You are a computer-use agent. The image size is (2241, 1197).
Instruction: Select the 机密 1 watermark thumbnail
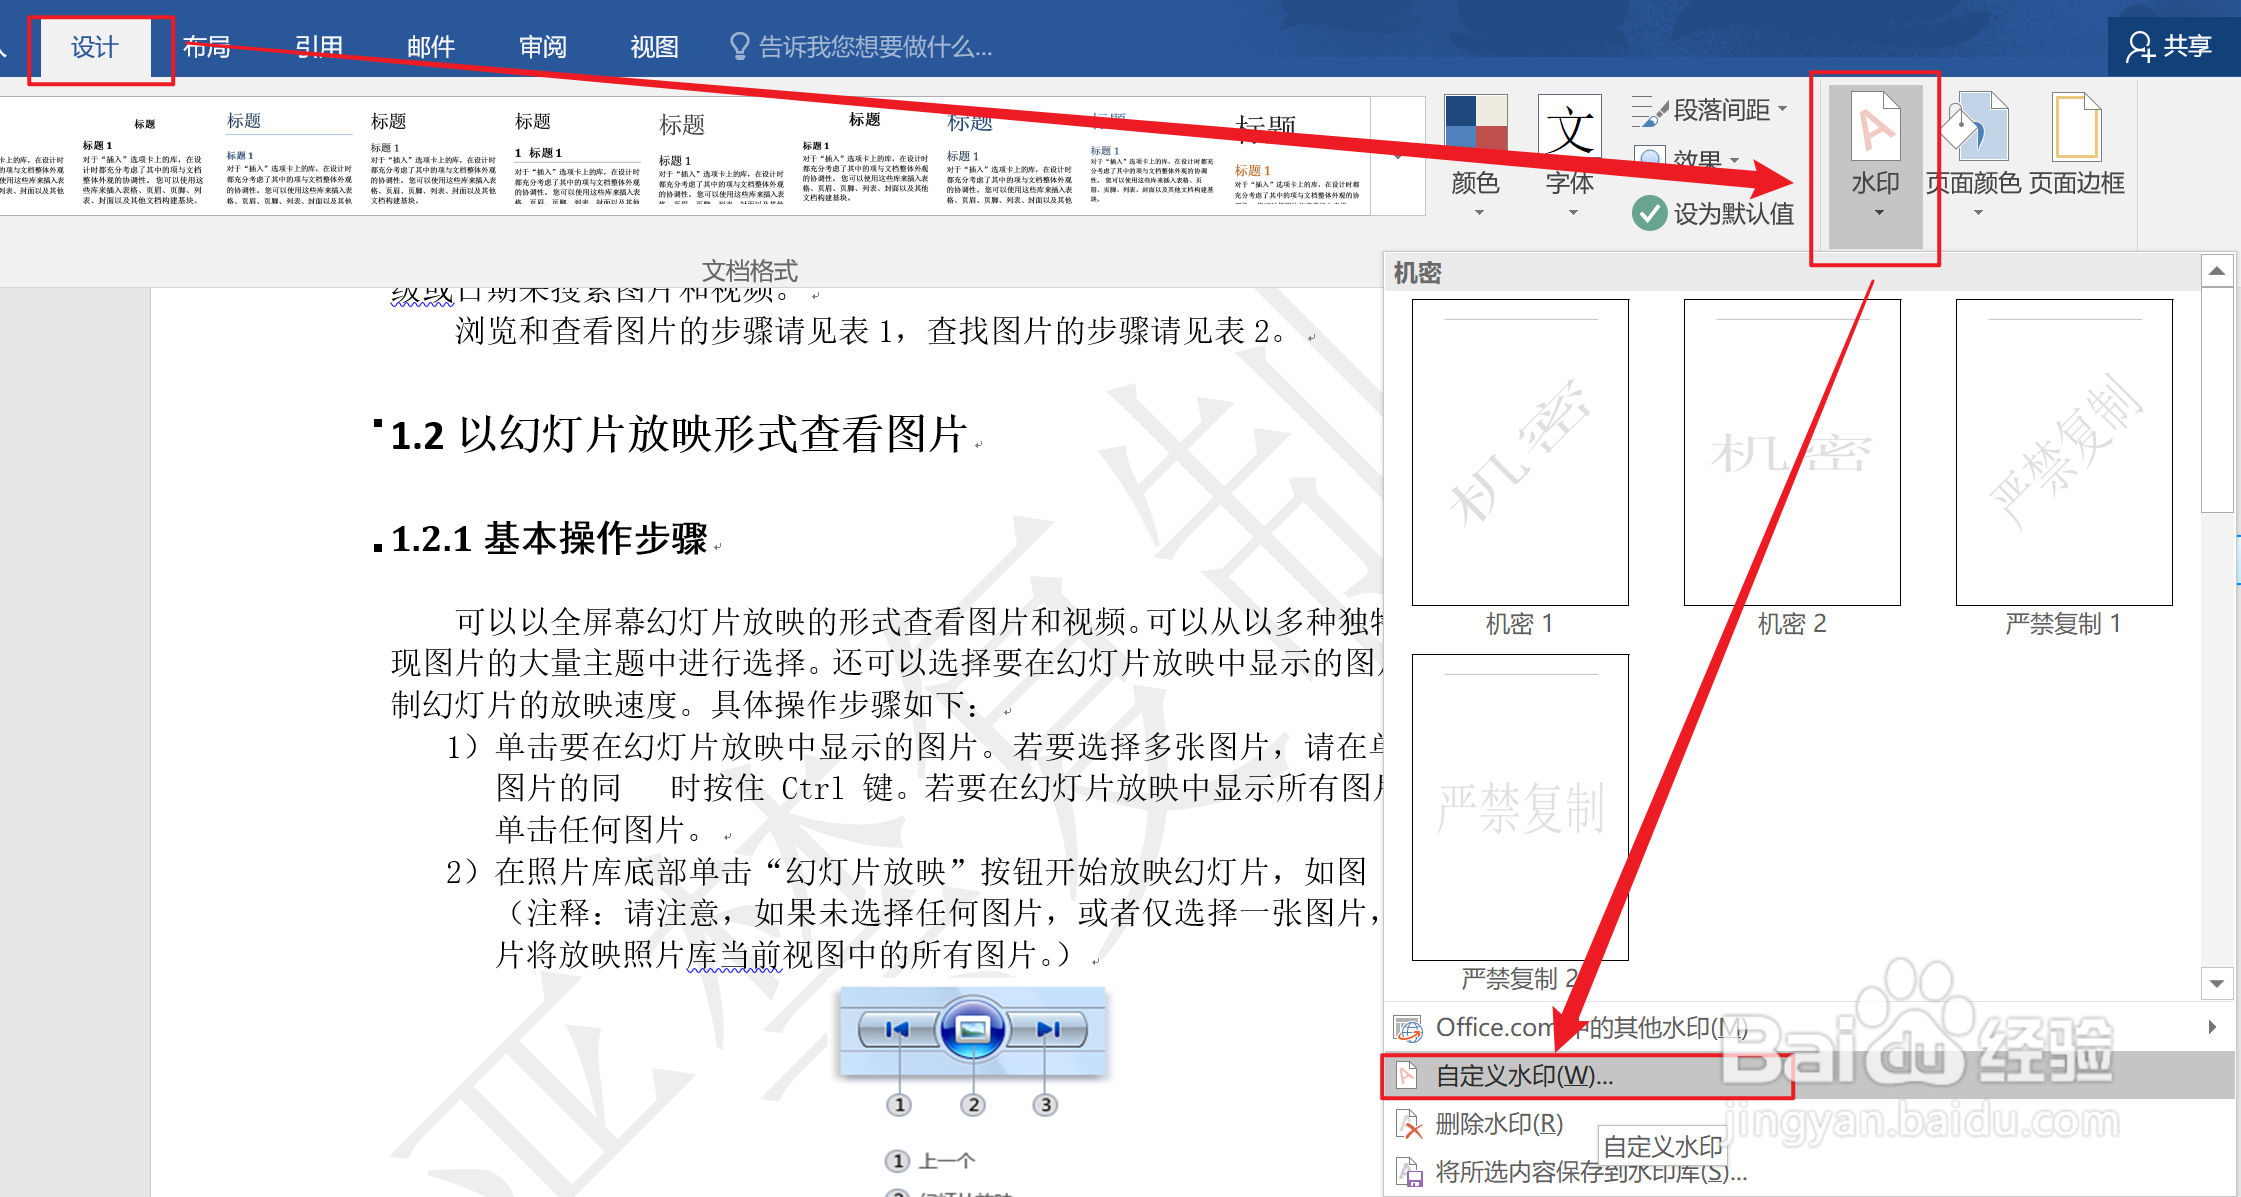pos(1520,453)
